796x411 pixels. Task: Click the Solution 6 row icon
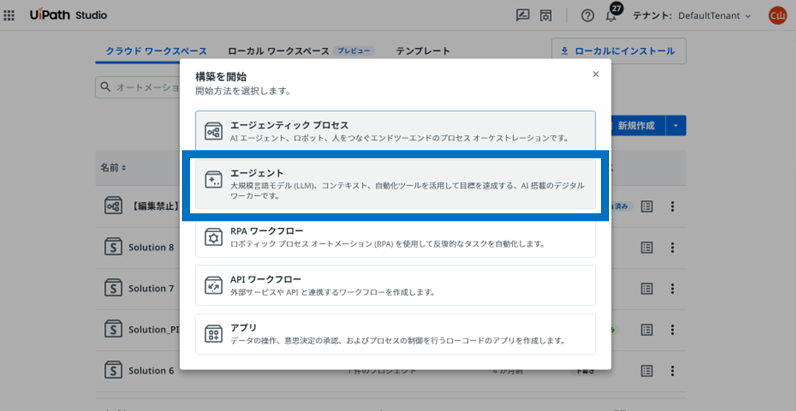[x=113, y=370]
